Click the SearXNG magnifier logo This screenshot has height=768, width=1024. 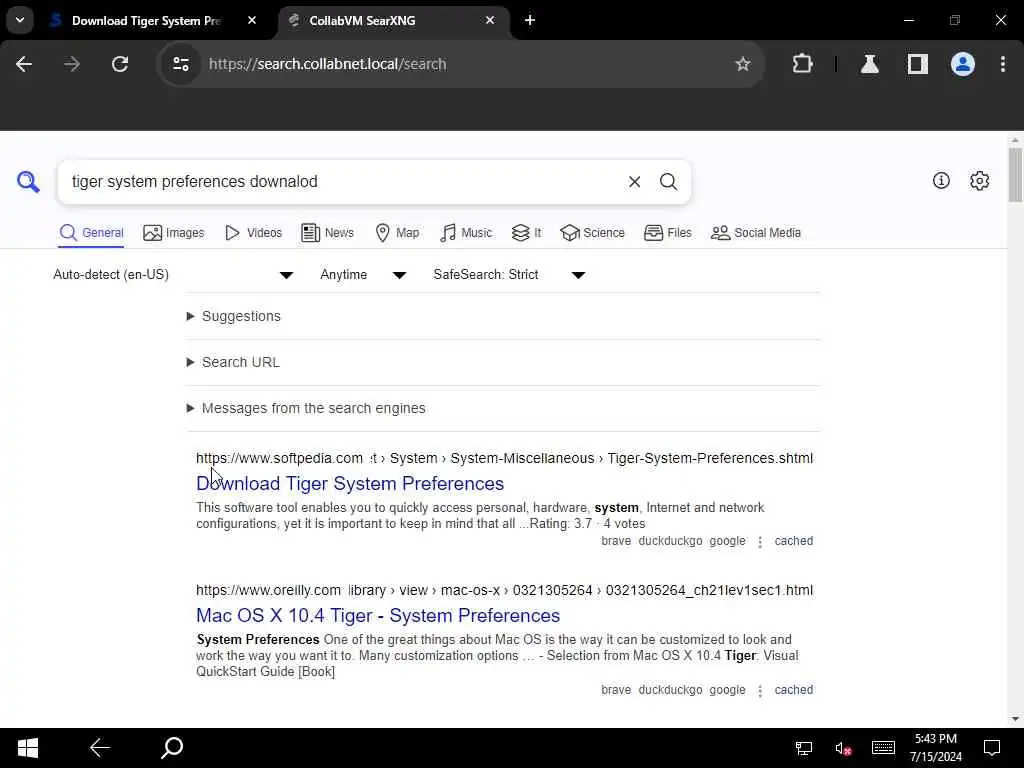[x=28, y=182]
